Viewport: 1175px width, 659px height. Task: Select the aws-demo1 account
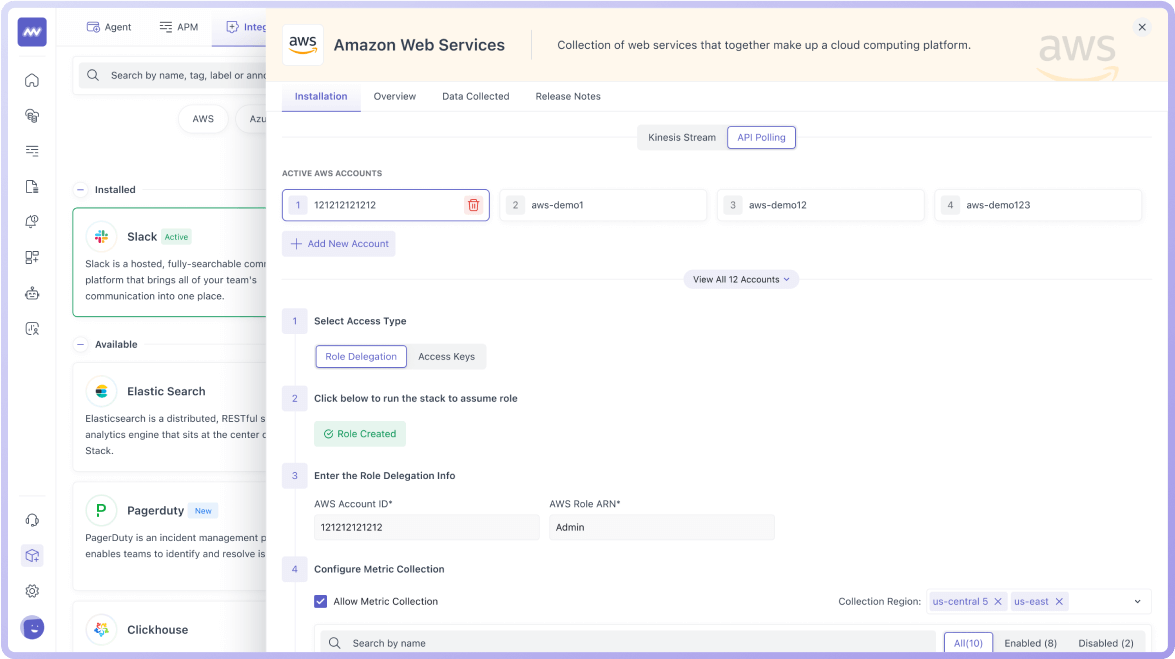603,205
